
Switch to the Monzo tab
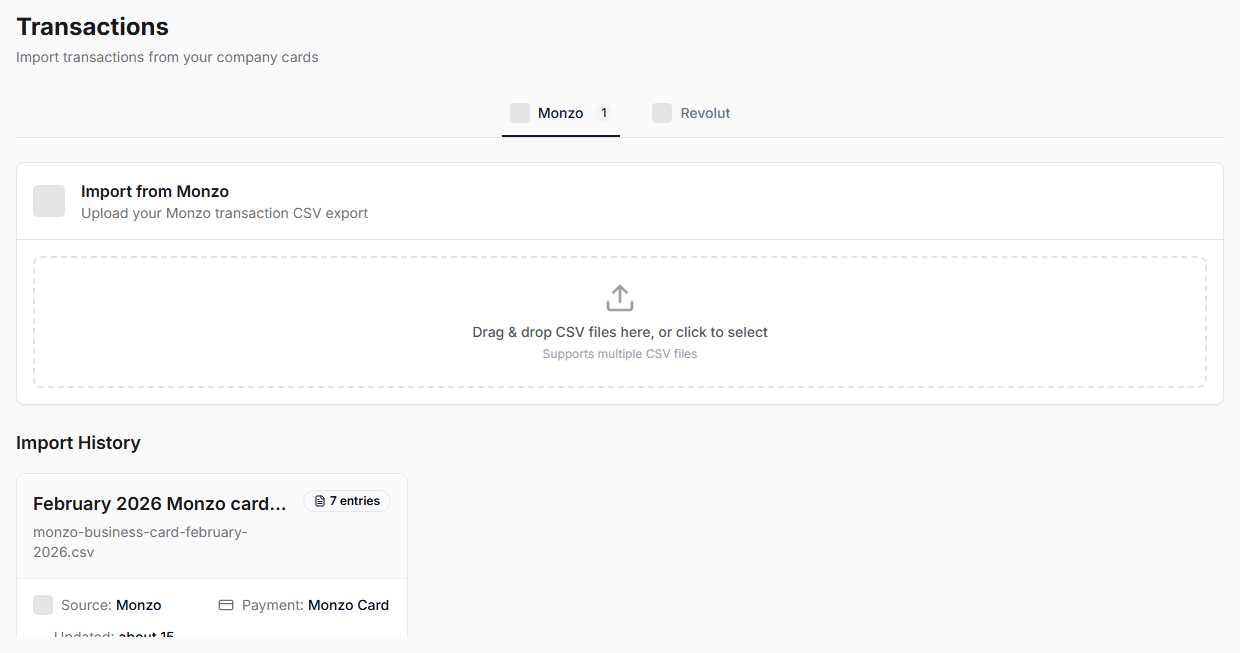pyautogui.click(x=561, y=113)
